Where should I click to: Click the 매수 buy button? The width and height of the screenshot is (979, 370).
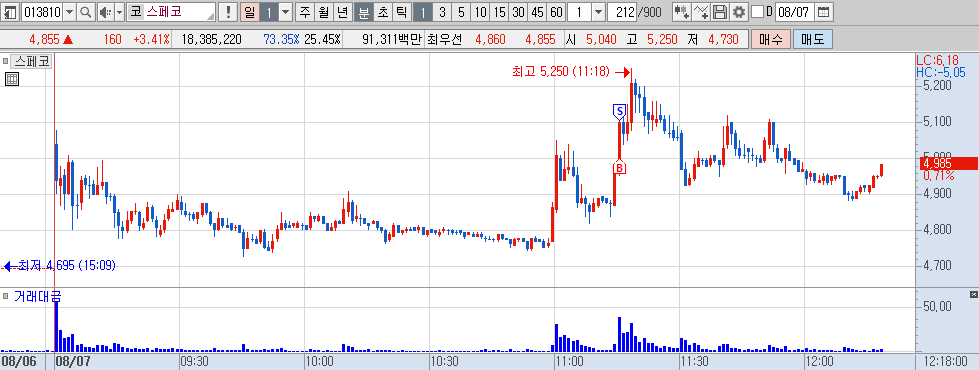click(771, 40)
